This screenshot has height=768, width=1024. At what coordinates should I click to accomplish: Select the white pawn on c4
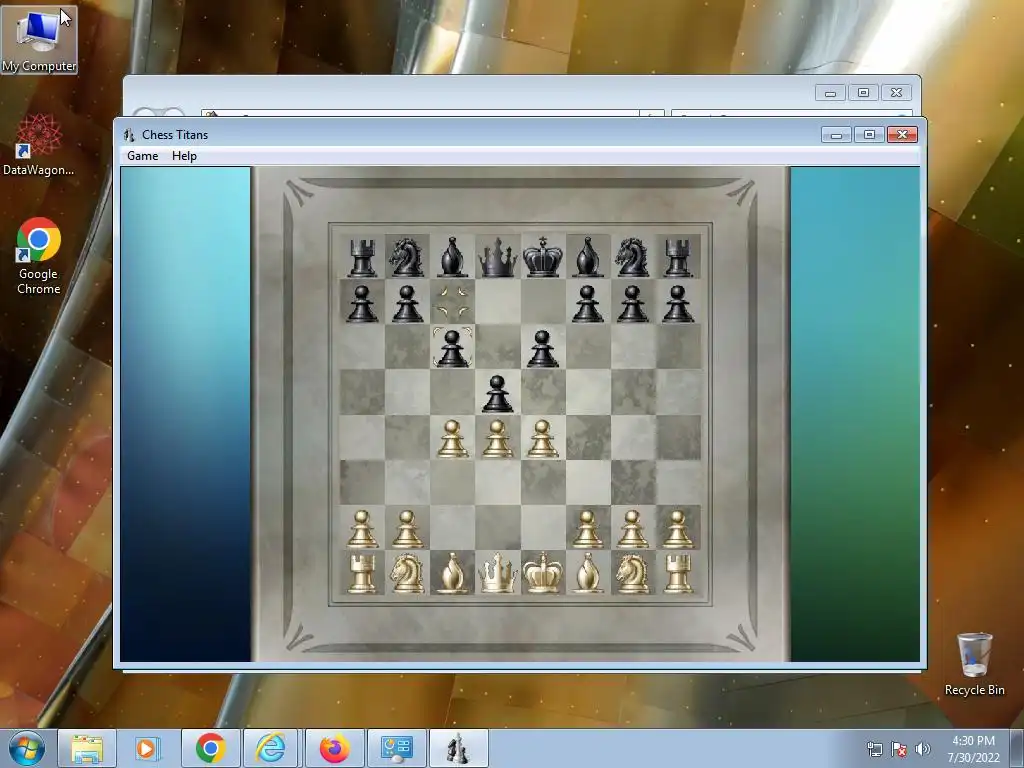point(453,438)
